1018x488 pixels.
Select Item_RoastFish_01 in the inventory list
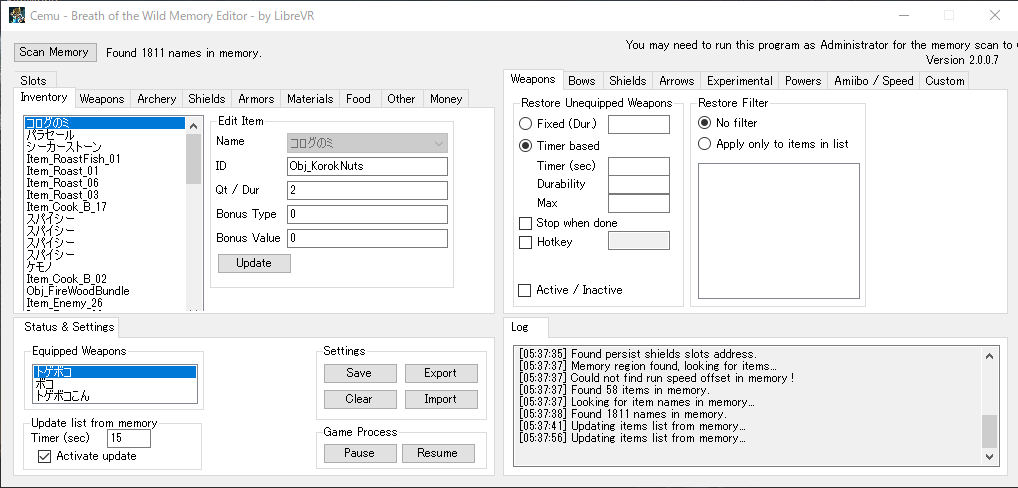(x=104, y=159)
